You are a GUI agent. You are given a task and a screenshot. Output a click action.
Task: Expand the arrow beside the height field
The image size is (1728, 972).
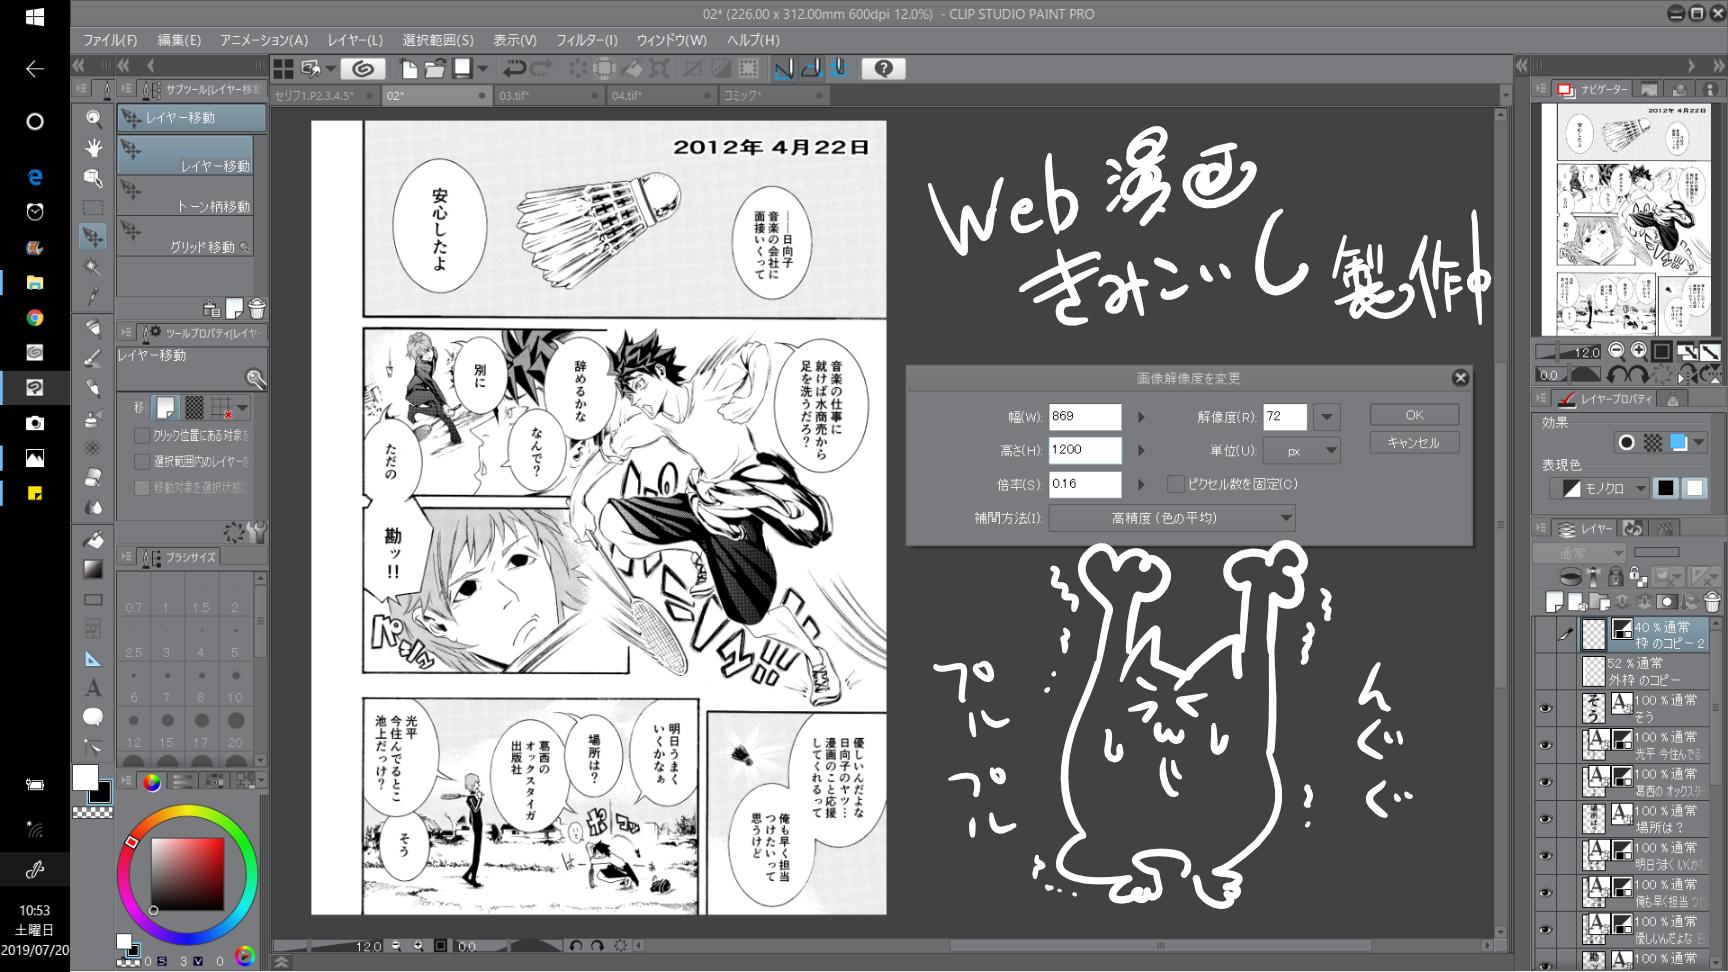(x=1141, y=451)
